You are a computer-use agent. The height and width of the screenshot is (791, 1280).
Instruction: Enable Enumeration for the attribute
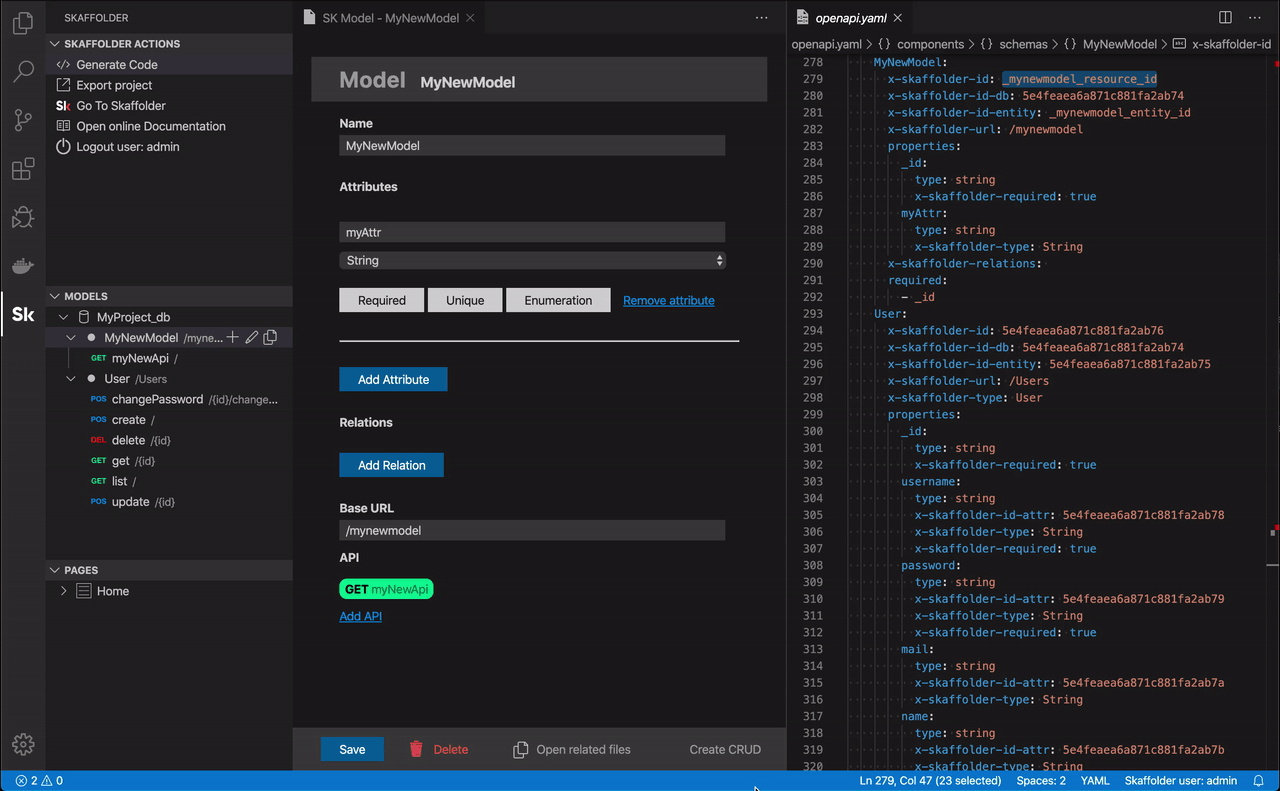[558, 299]
